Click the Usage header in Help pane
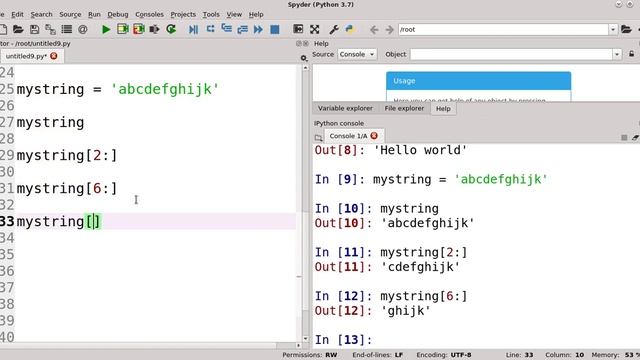Image resolution: width=640 pixels, height=360 pixels. [x=478, y=81]
